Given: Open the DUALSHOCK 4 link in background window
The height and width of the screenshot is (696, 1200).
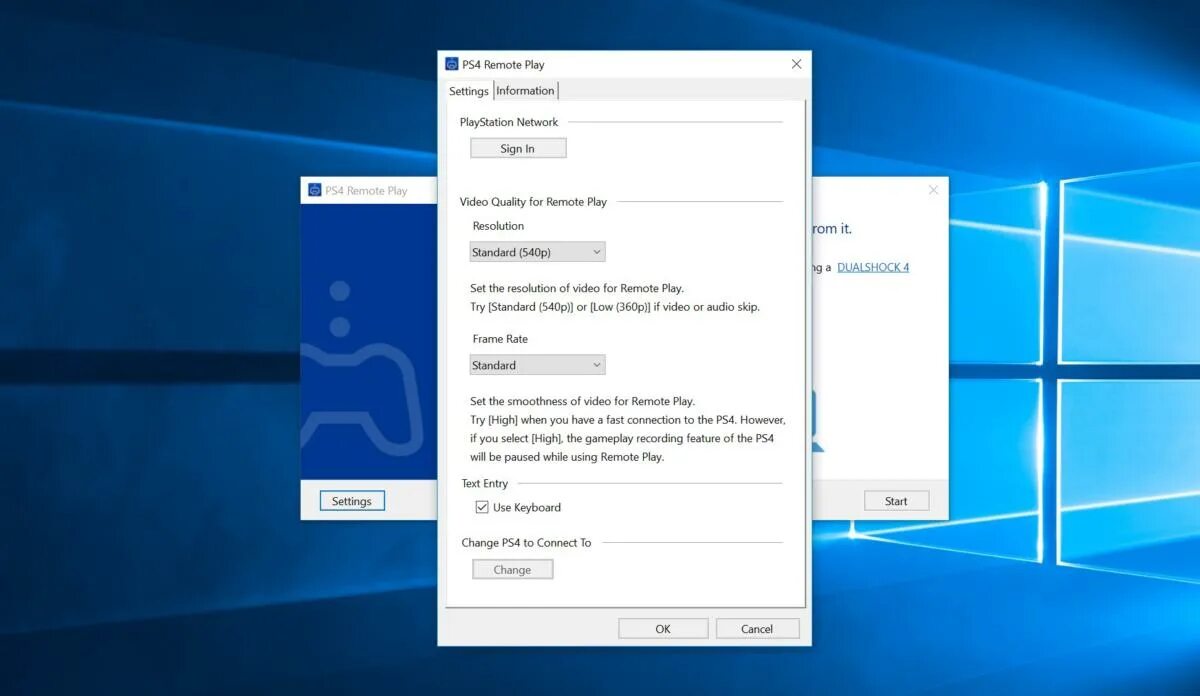Looking at the screenshot, I should [873, 267].
